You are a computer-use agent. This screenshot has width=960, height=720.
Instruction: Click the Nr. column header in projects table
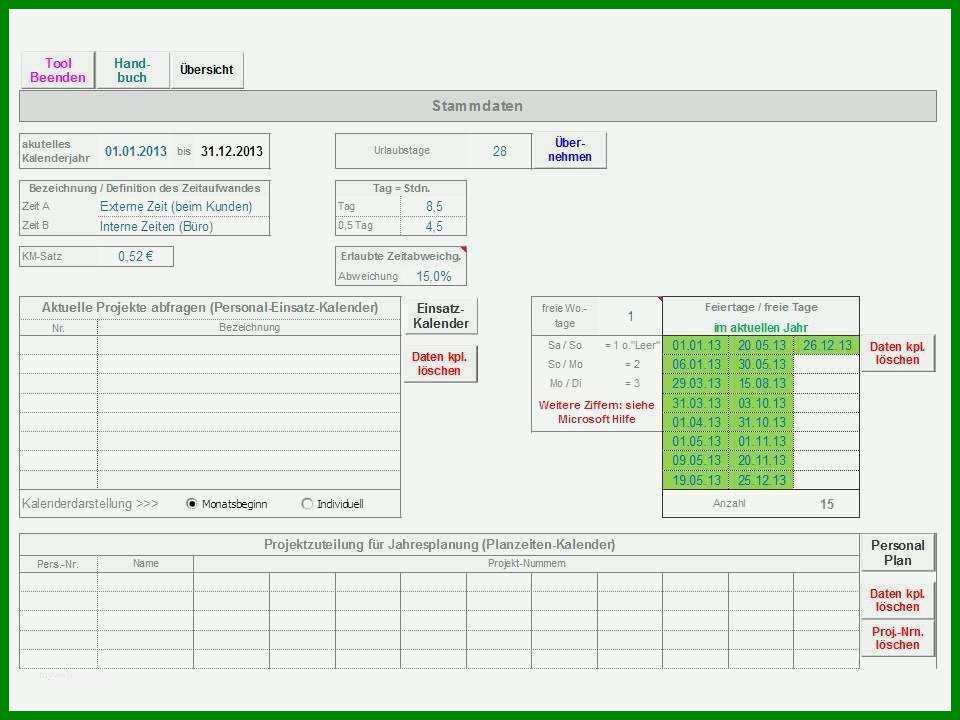coord(58,328)
